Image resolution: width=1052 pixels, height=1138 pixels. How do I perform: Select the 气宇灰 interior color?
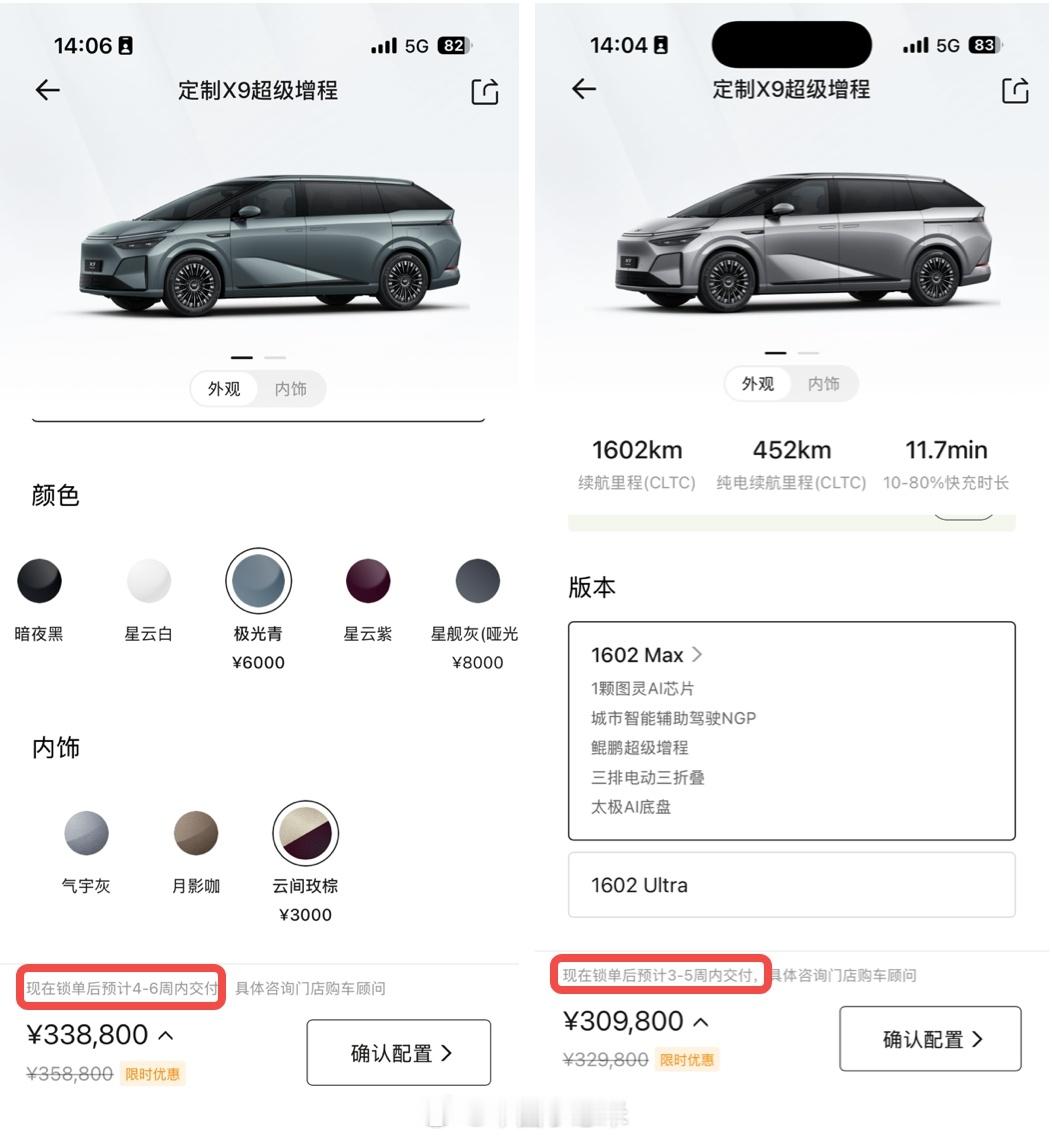pos(86,832)
